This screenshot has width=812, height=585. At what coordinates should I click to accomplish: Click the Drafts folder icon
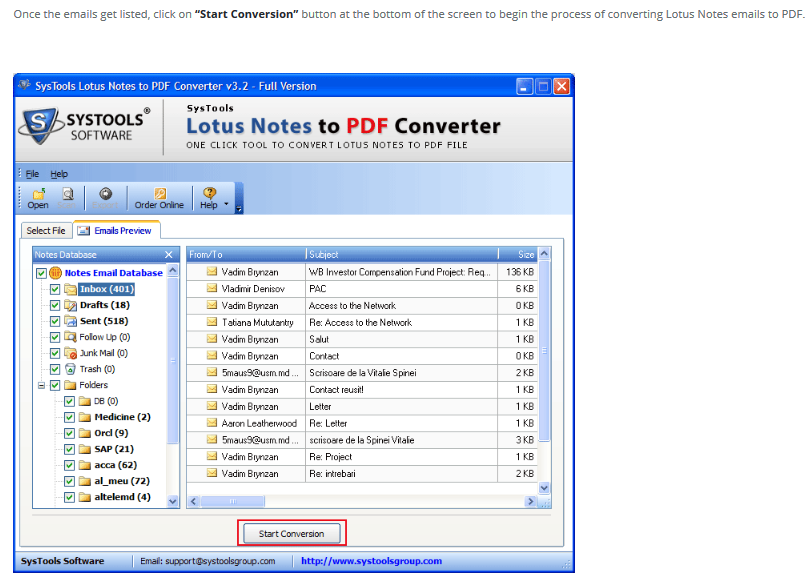[x=70, y=305]
